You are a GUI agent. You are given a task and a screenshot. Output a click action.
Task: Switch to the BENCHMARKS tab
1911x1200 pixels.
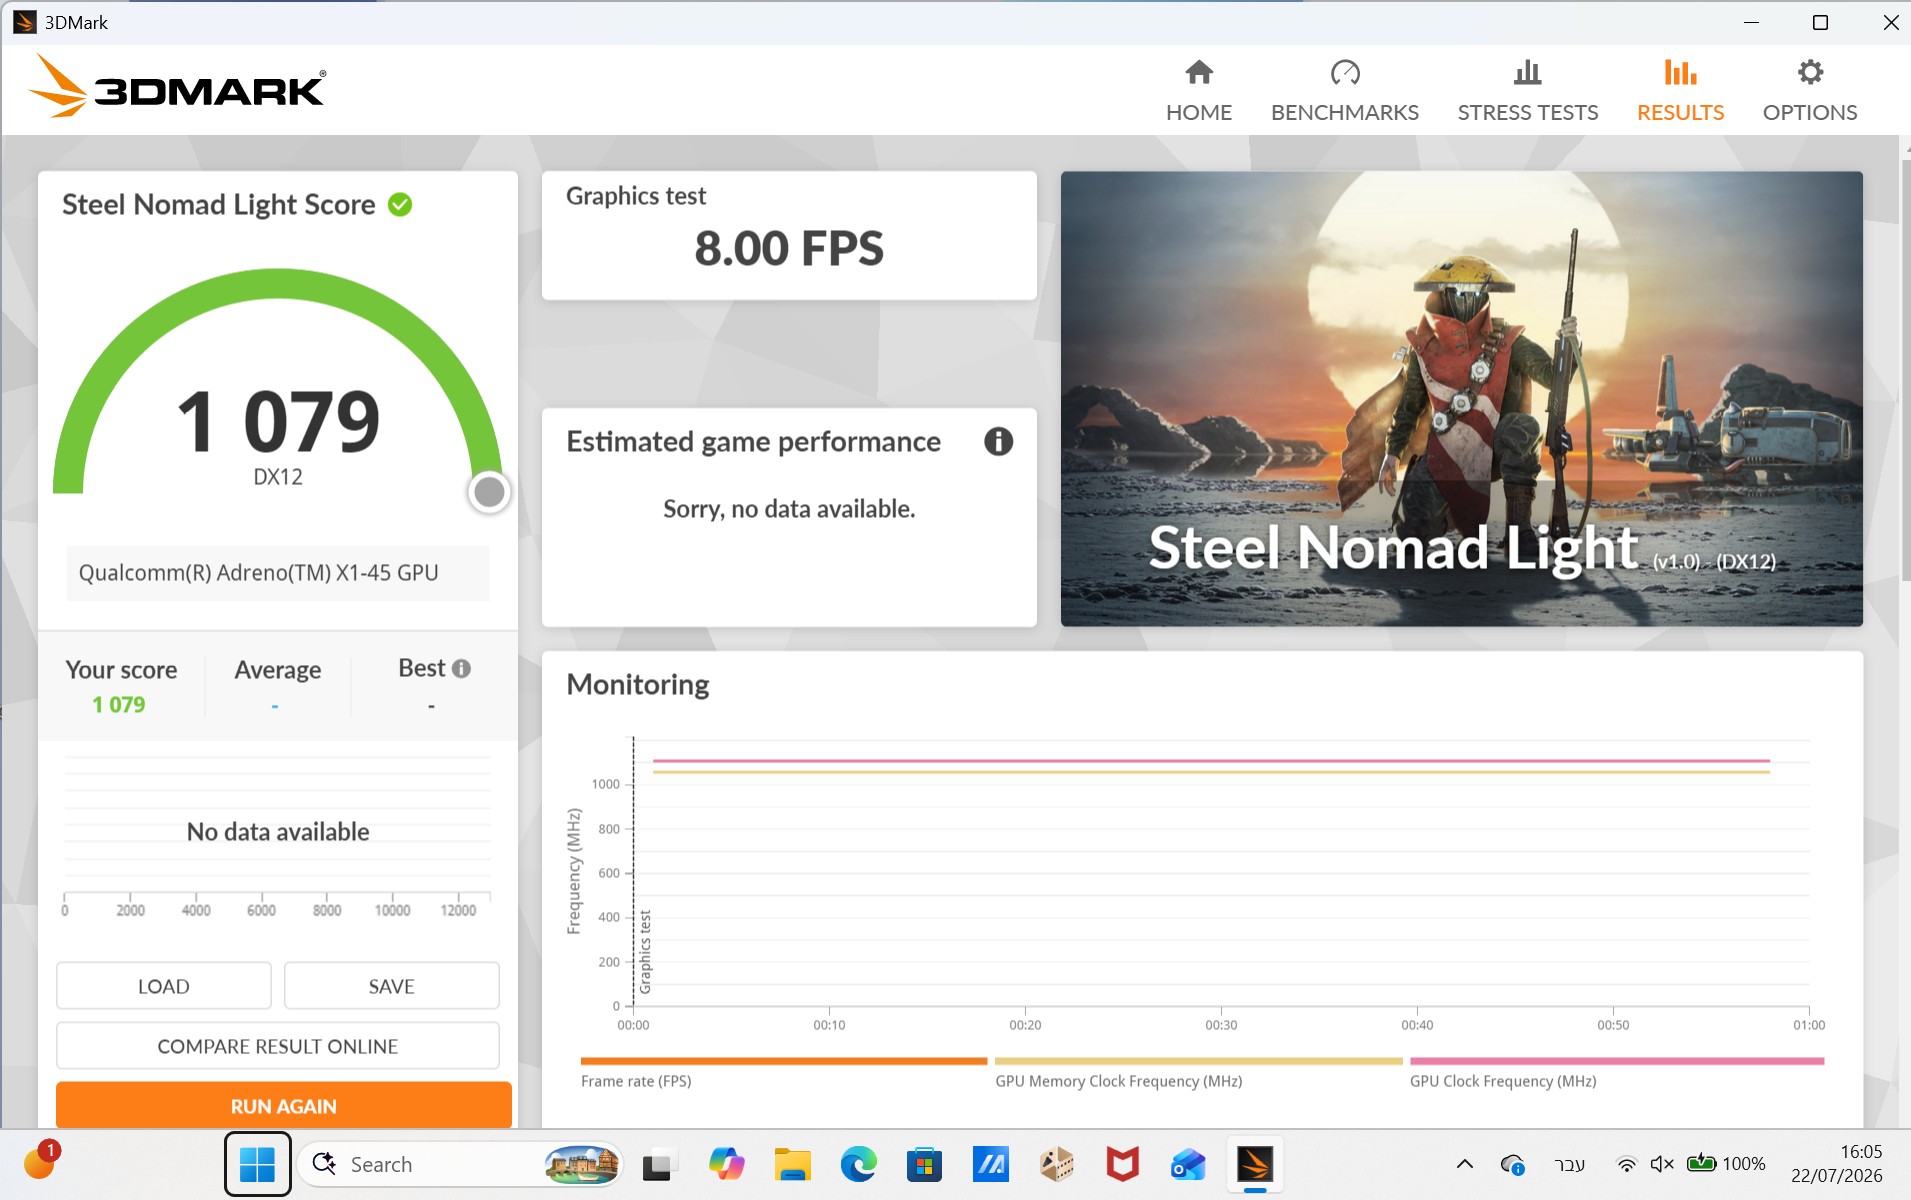(x=1344, y=90)
